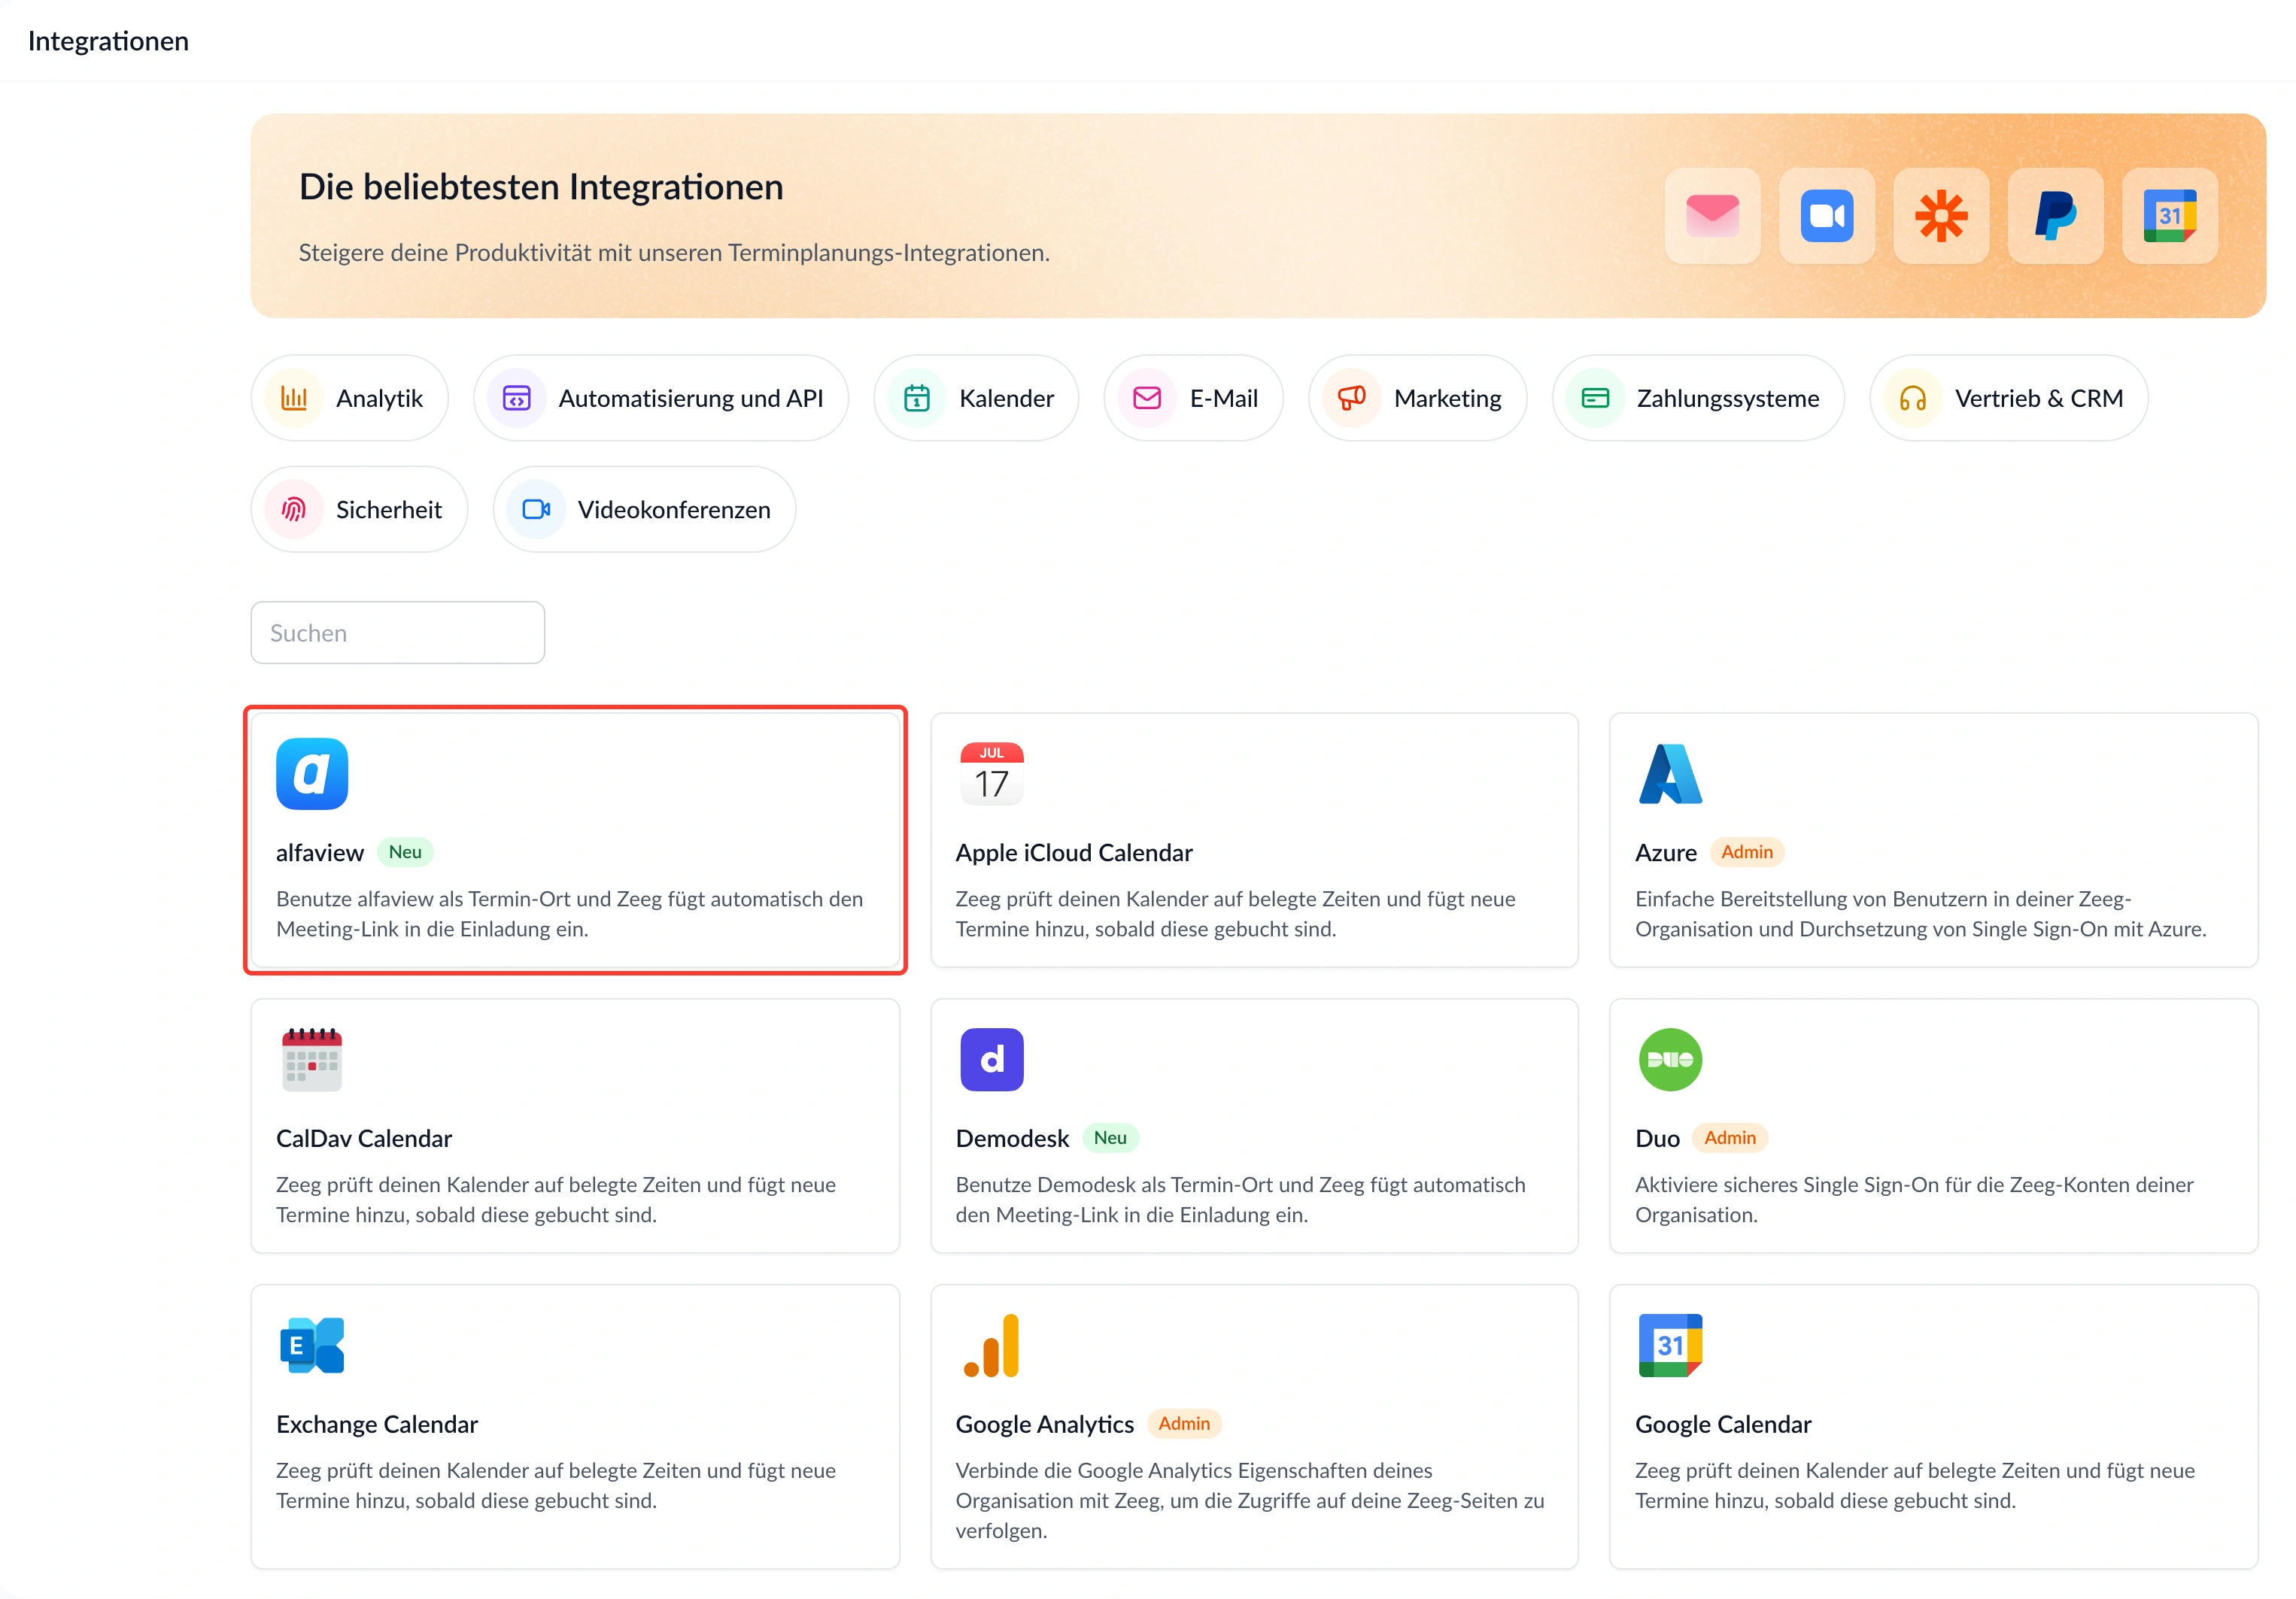Viewport: 2296px width, 1599px height.
Task: Click the Google Analytics logo
Action: pos(991,1345)
